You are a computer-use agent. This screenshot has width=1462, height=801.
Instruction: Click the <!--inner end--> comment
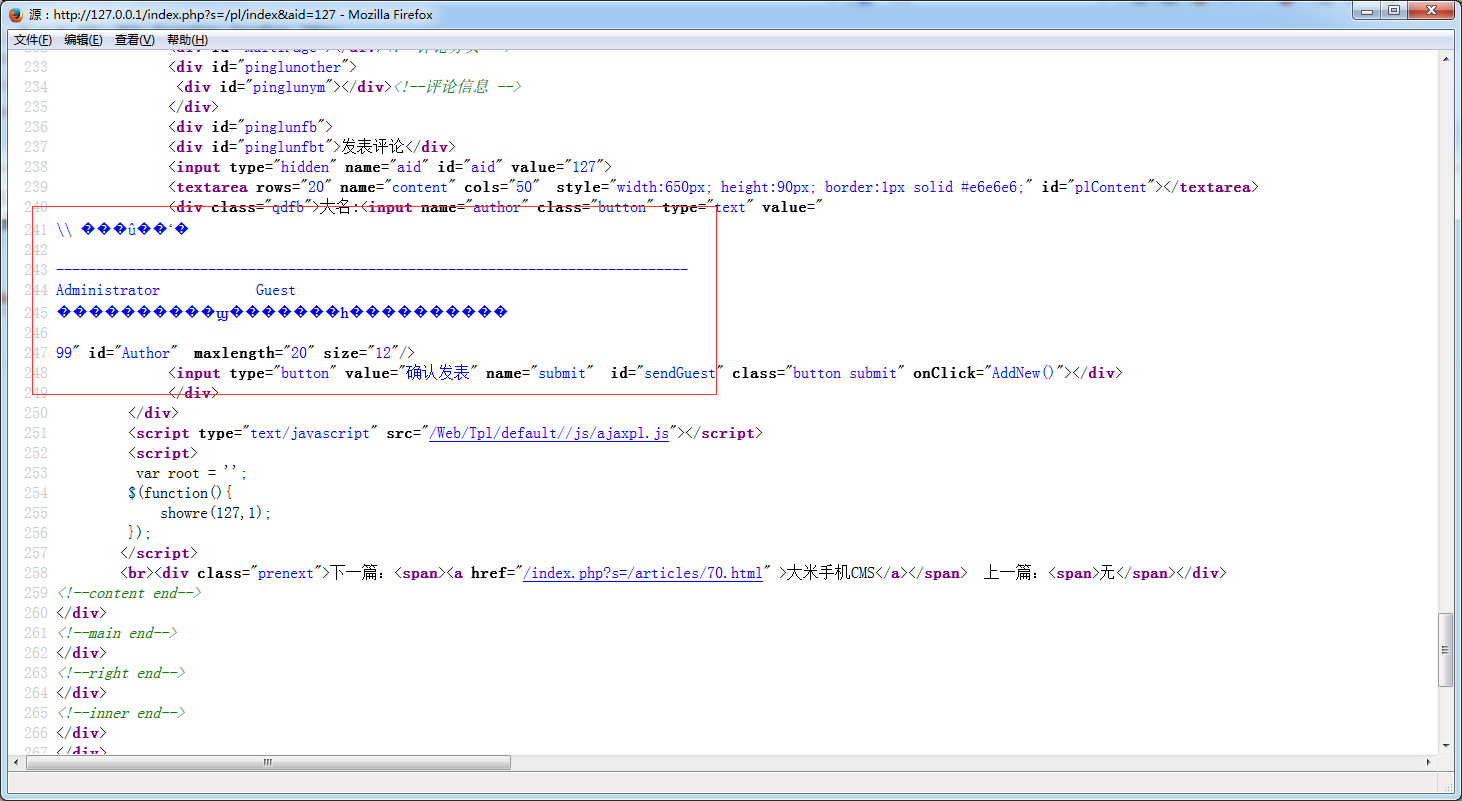[122, 713]
